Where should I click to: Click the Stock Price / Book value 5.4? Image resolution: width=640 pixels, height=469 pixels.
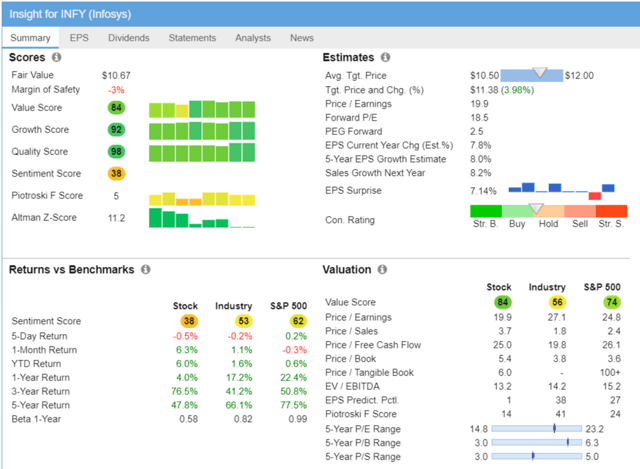point(505,359)
